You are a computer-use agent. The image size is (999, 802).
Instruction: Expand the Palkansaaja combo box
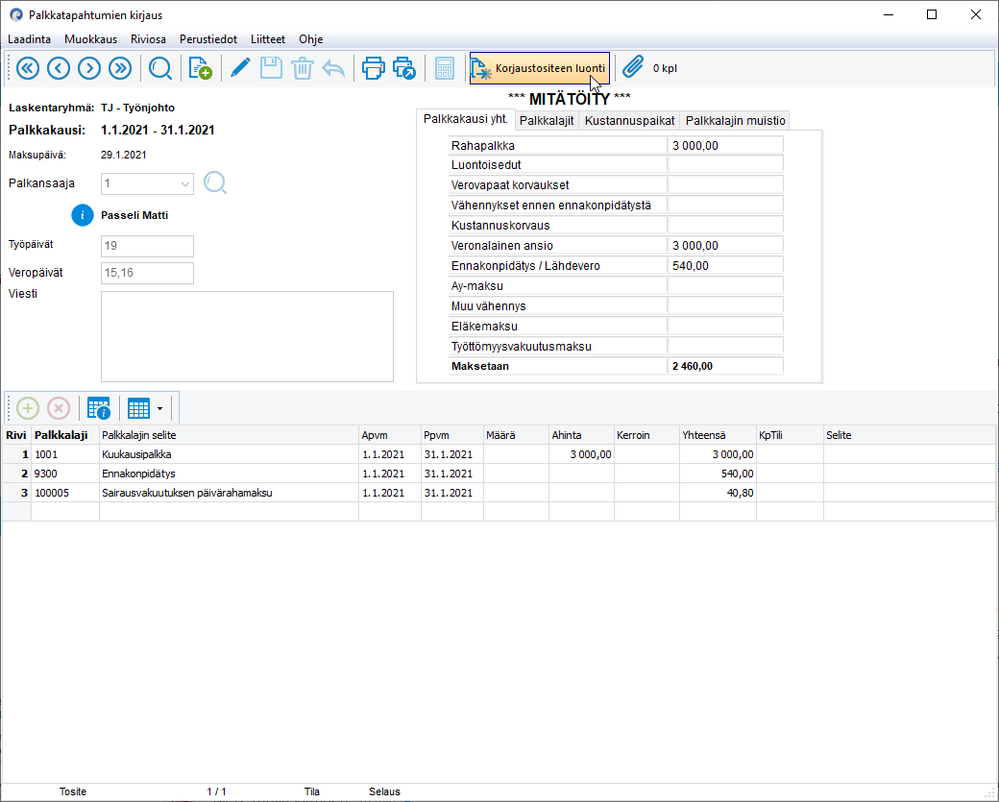(184, 184)
